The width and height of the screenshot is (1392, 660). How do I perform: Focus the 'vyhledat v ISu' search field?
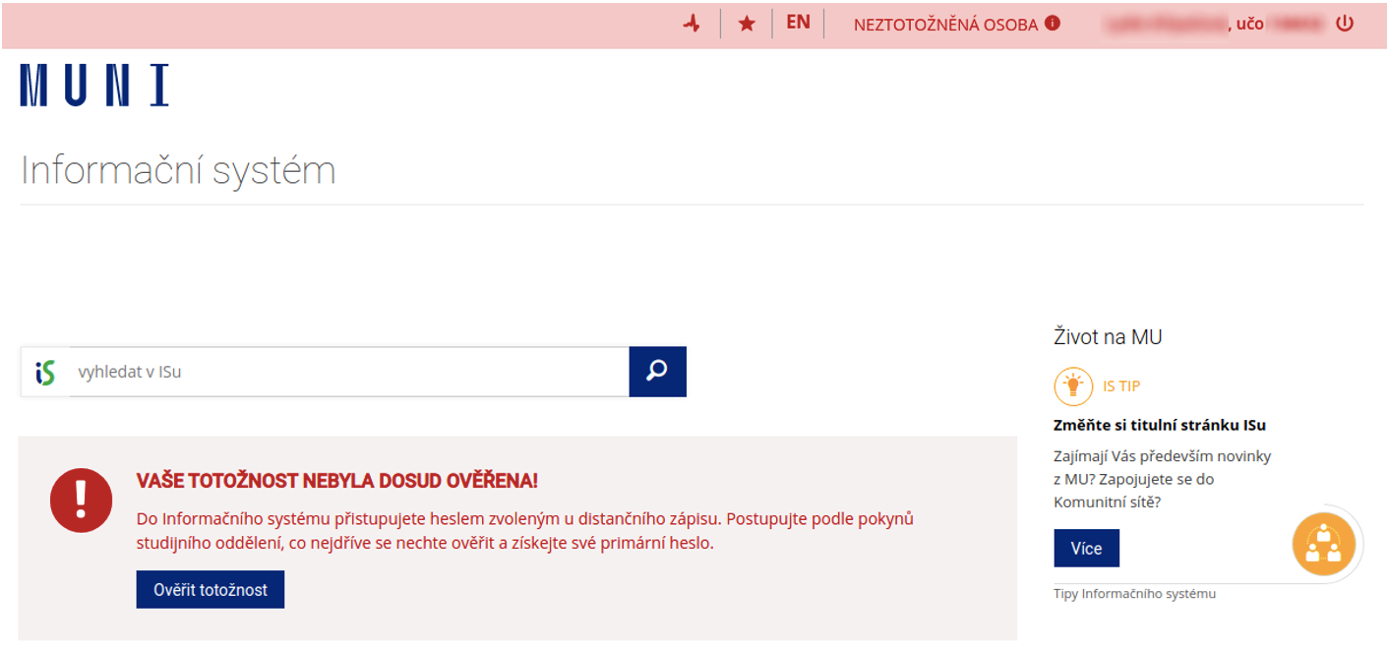tap(348, 372)
